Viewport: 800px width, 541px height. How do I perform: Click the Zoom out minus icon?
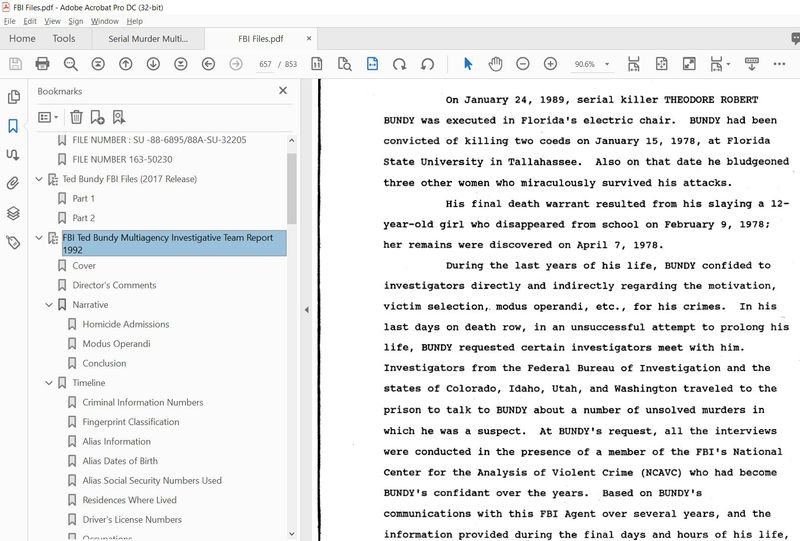(523, 64)
